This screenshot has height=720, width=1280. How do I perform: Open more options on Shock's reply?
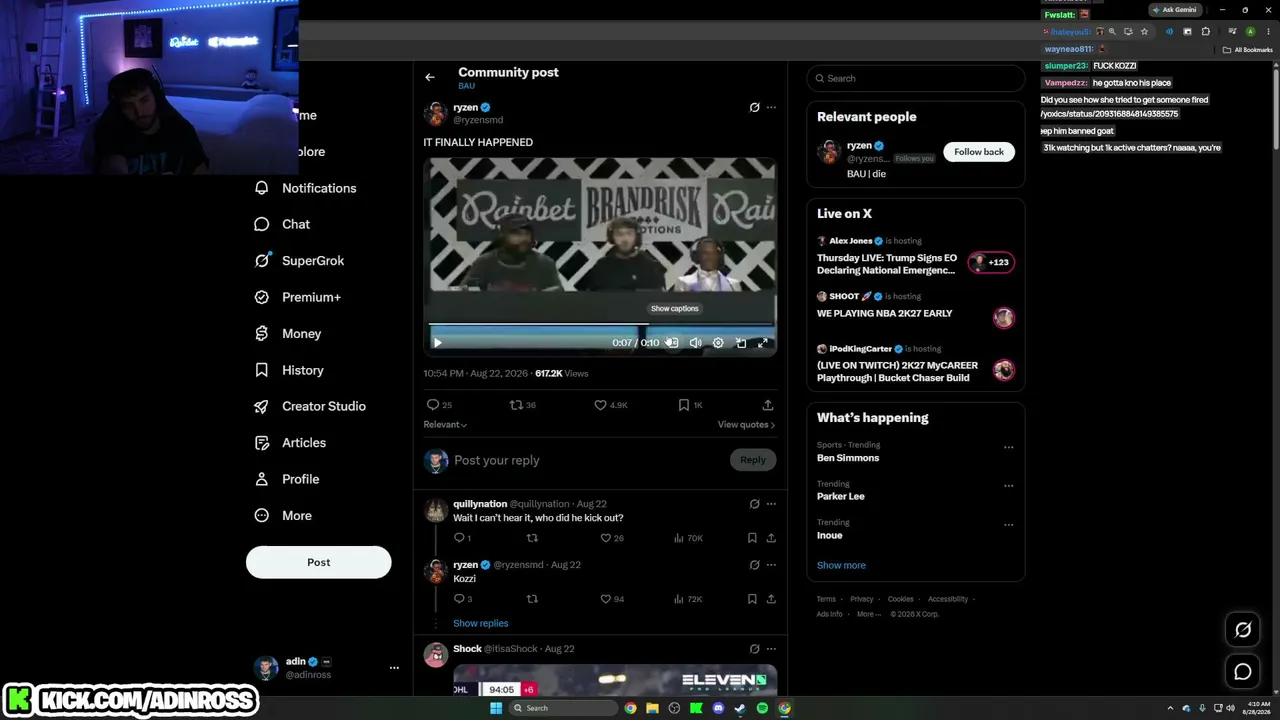click(771, 649)
